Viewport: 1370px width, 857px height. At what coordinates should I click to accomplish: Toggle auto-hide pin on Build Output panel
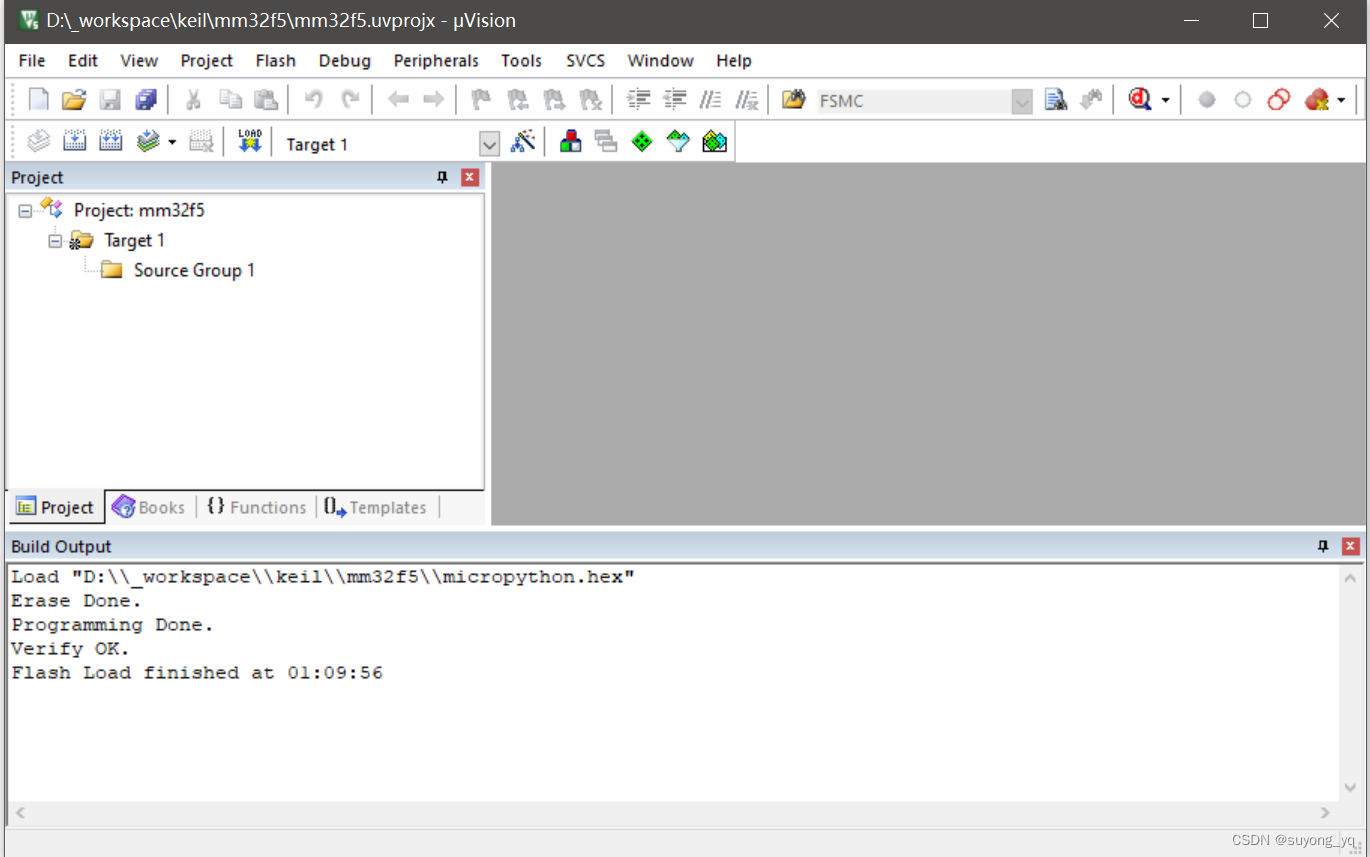pos(1323,546)
